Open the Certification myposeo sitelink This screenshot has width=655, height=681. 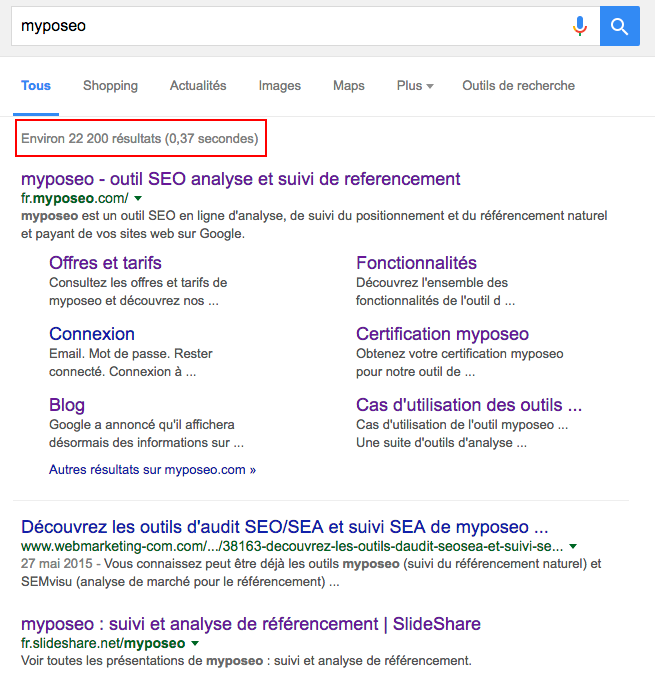[442, 334]
